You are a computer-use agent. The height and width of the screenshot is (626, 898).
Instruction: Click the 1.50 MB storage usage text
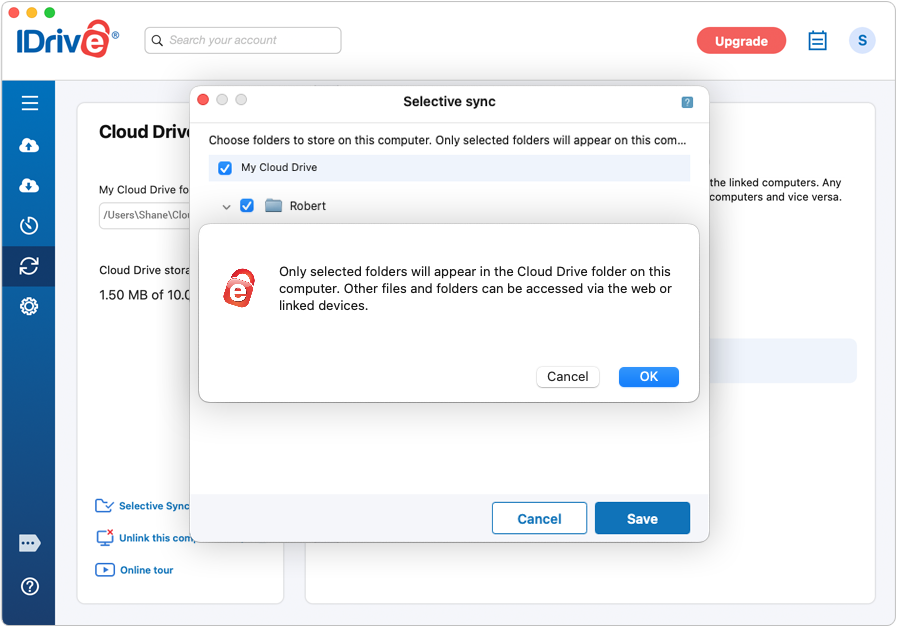pos(144,295)
